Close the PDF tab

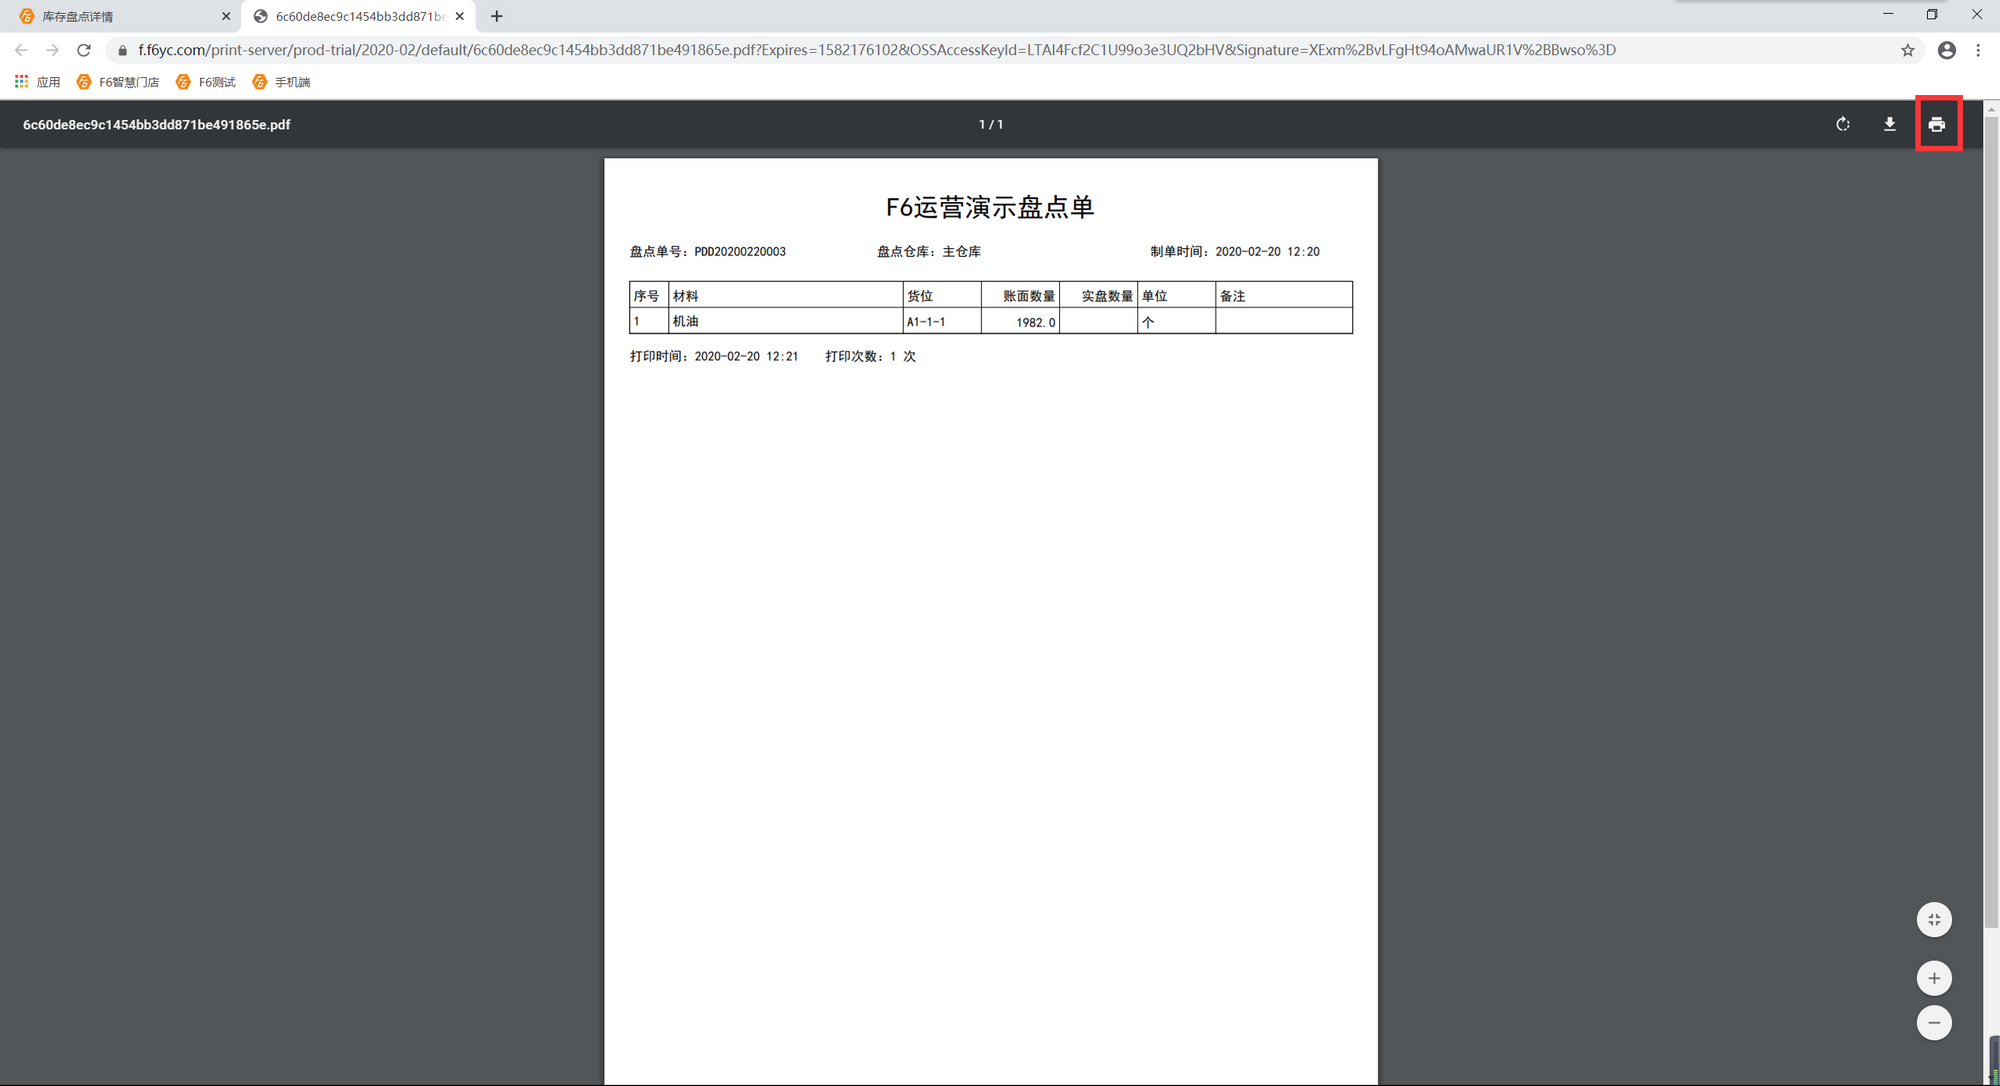coord(459,16)
